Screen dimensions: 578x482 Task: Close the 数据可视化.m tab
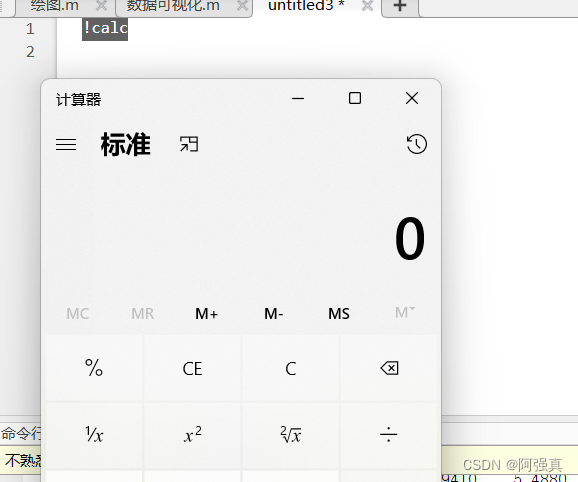(242, 6)
